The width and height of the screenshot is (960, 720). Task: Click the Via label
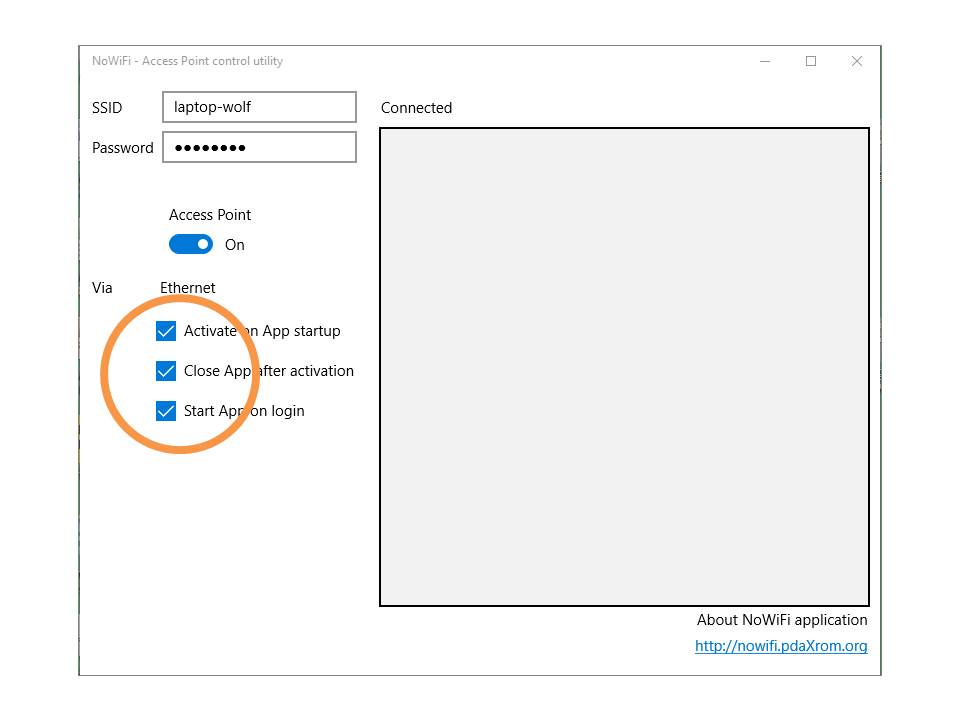pyautogui.click(x=102, y=288)
